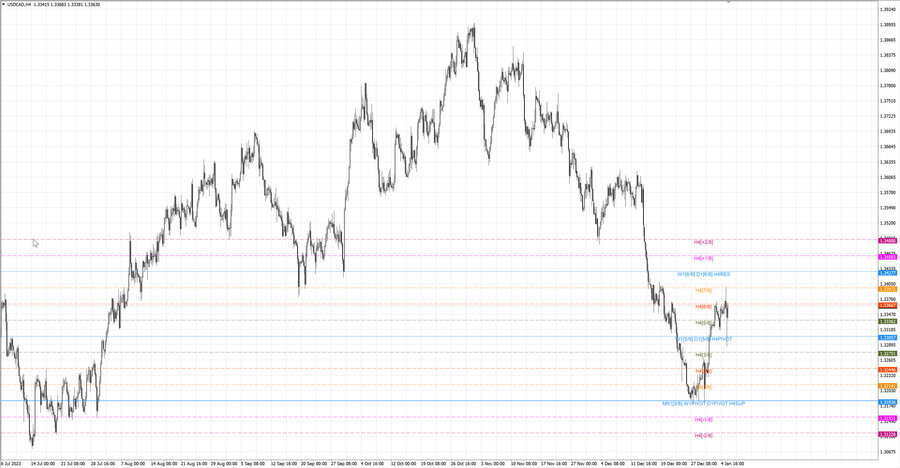The width and height of the screenshot is (900, 468).
Task: Click the blue H4RES price tag on axis
Action: coord(888,273)
